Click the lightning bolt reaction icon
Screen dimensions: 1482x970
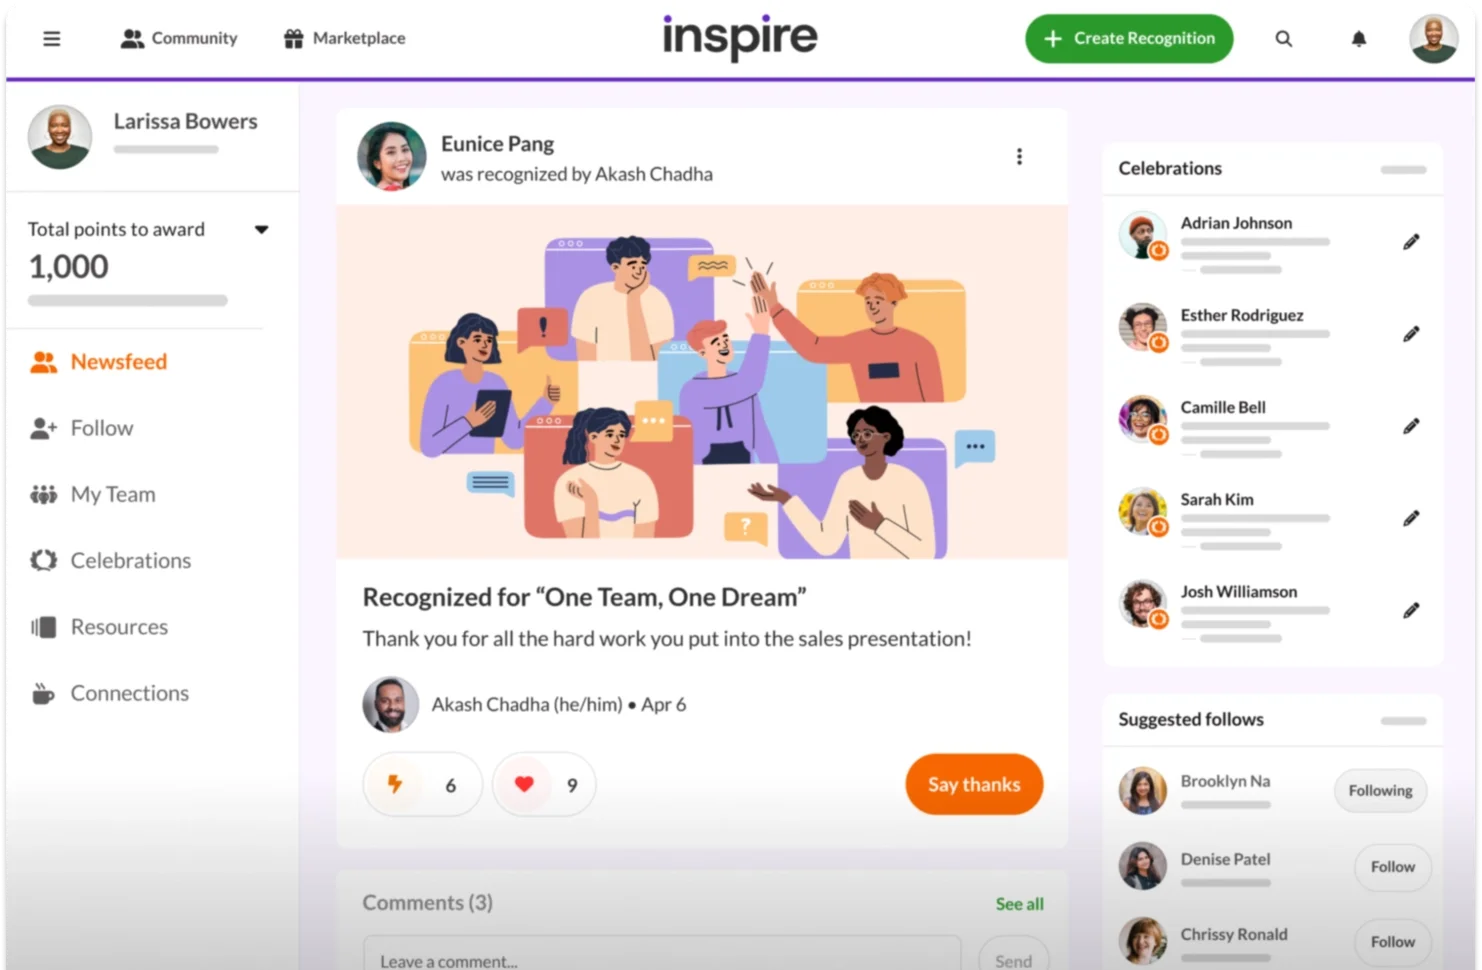(x=395, y=784)
